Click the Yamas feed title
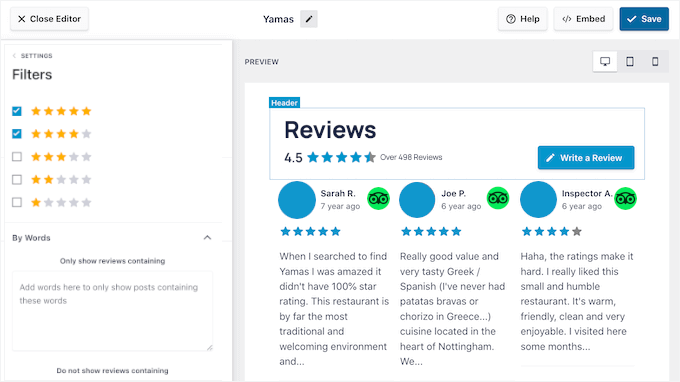This screenshot has width=680, height=382. pos(278,19)
